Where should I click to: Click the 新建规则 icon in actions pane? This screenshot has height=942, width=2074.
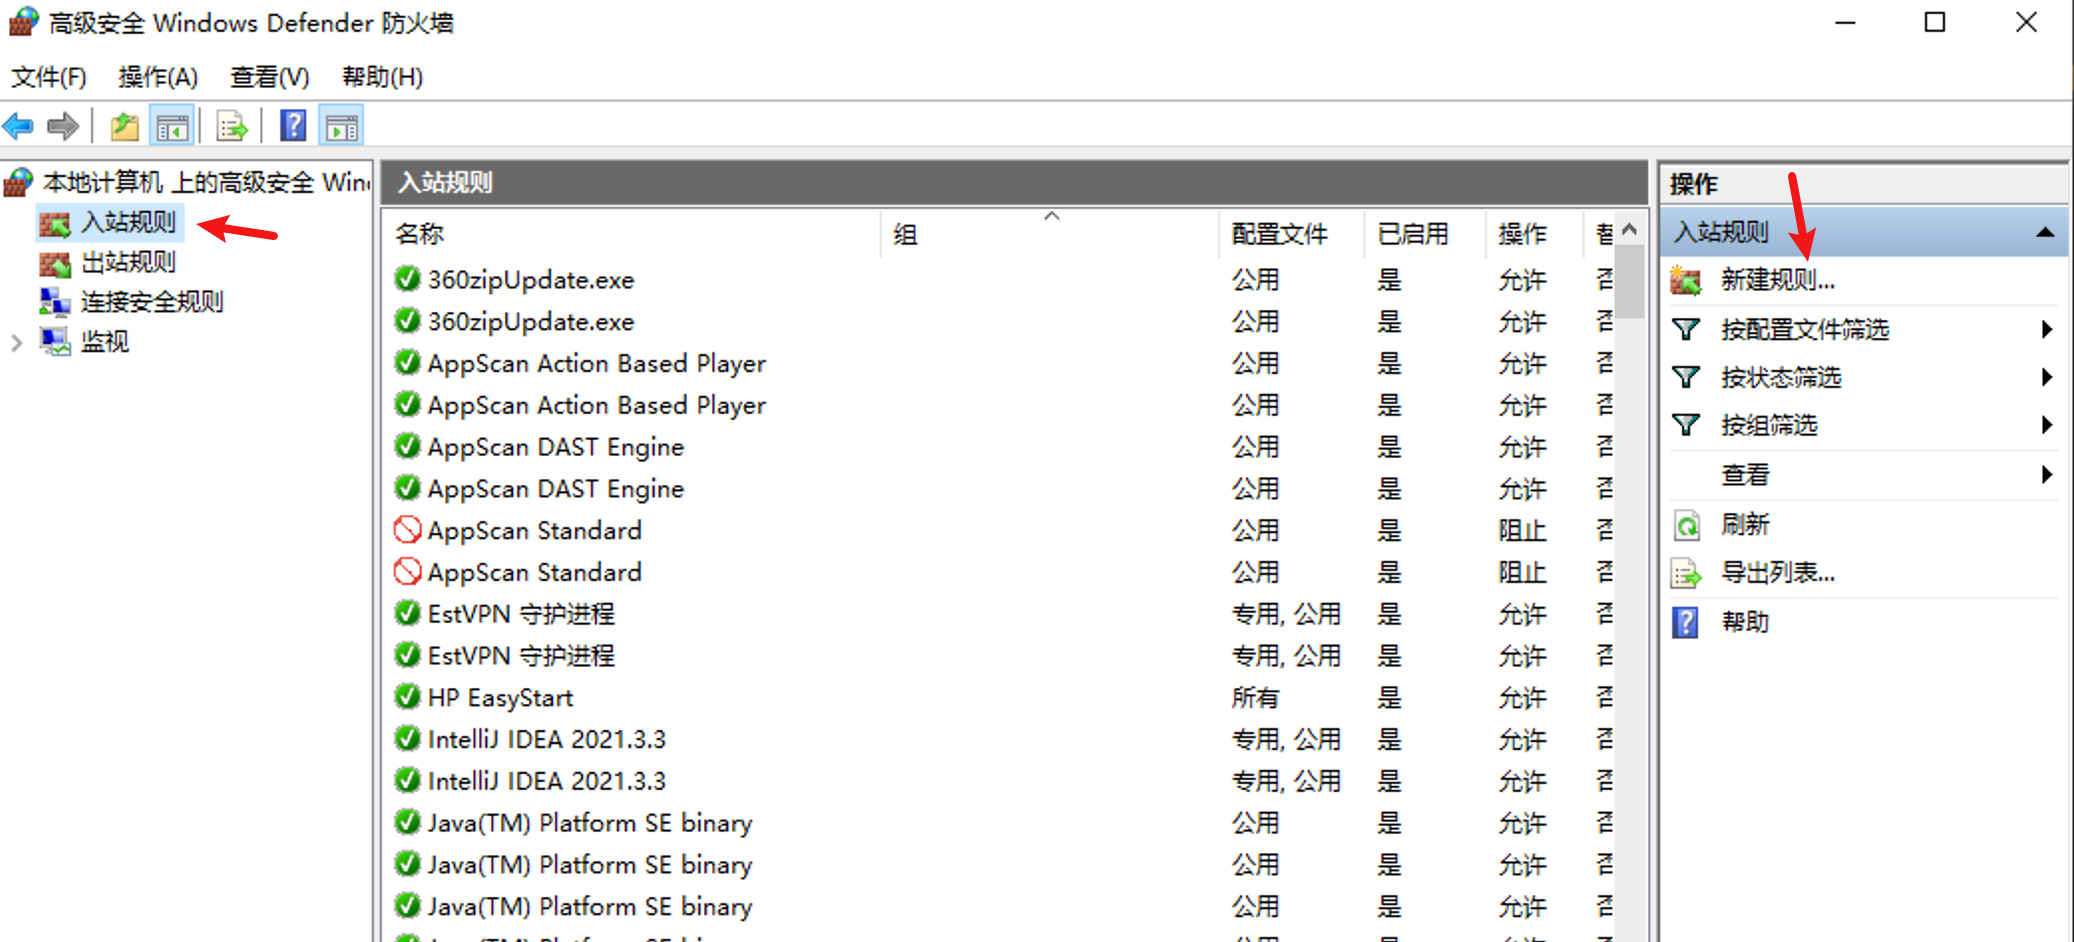(1686, 281)
